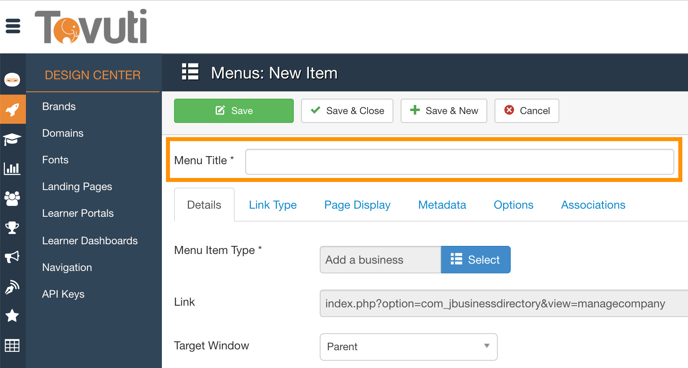Open the ninja face sidebar icon
Viewport: 688px width, 368px height.
click(12, 80)
